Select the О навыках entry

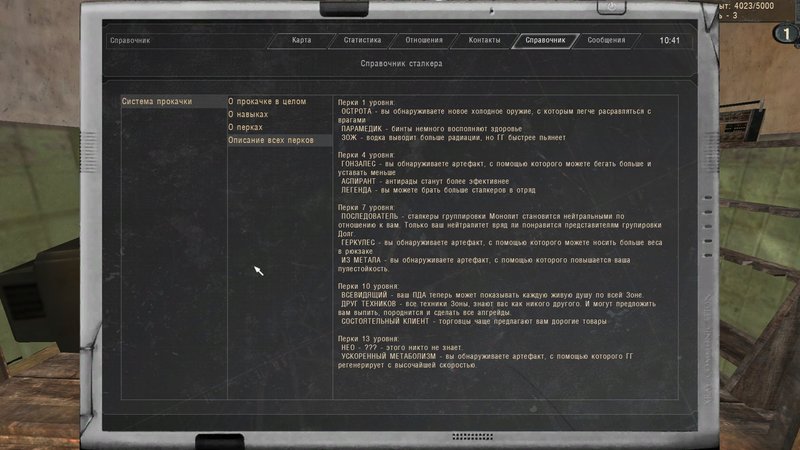coord(251,115)
